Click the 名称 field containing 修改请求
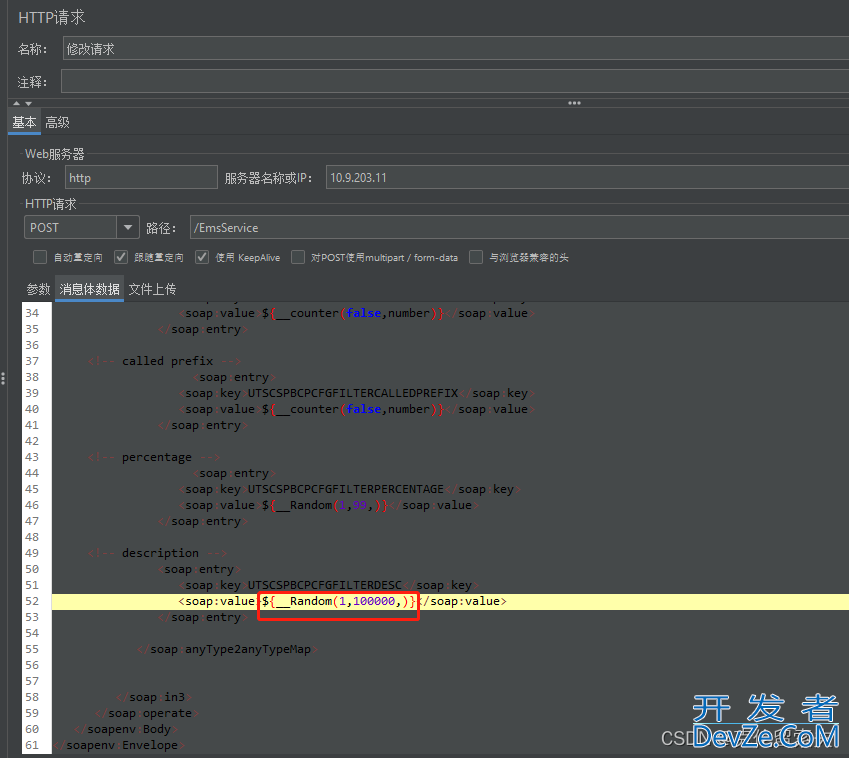Viewport: 849px width, 758px height. (x=455, y=48)
